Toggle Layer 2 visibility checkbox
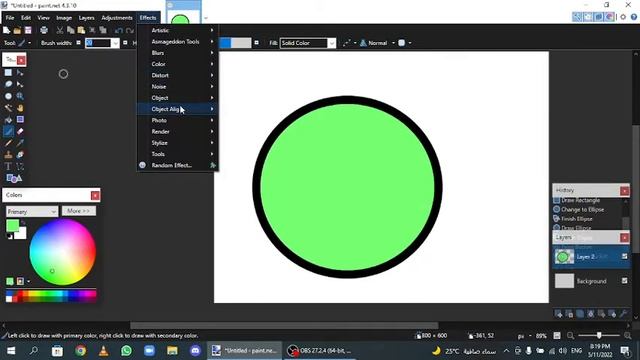Viewport: 640px width, 360px height. (624, 256)
